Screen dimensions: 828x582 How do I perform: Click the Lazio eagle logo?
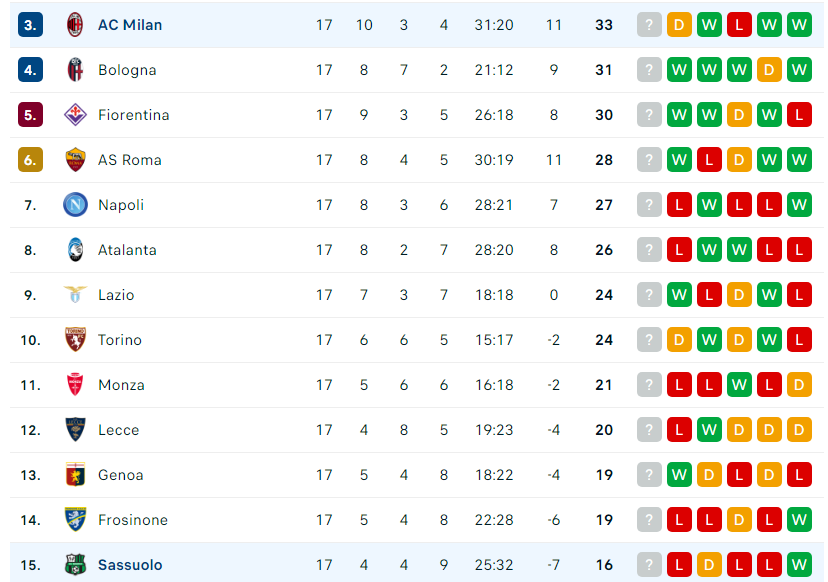[x=75, y=295]
